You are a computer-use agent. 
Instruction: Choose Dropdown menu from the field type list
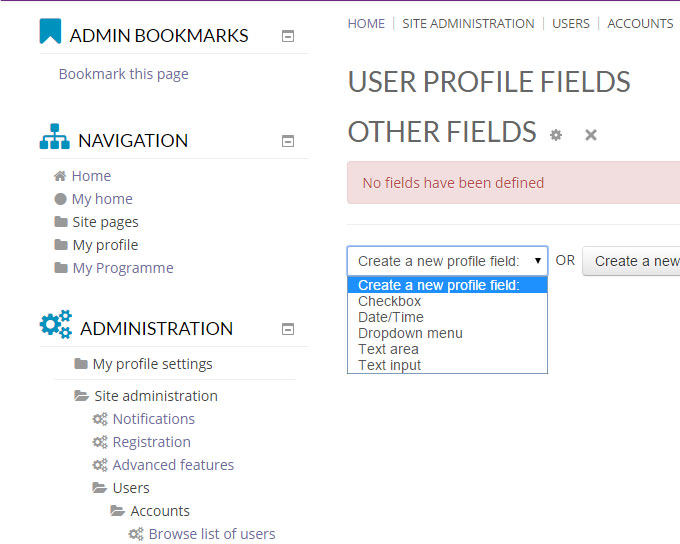tap(448, 333)
